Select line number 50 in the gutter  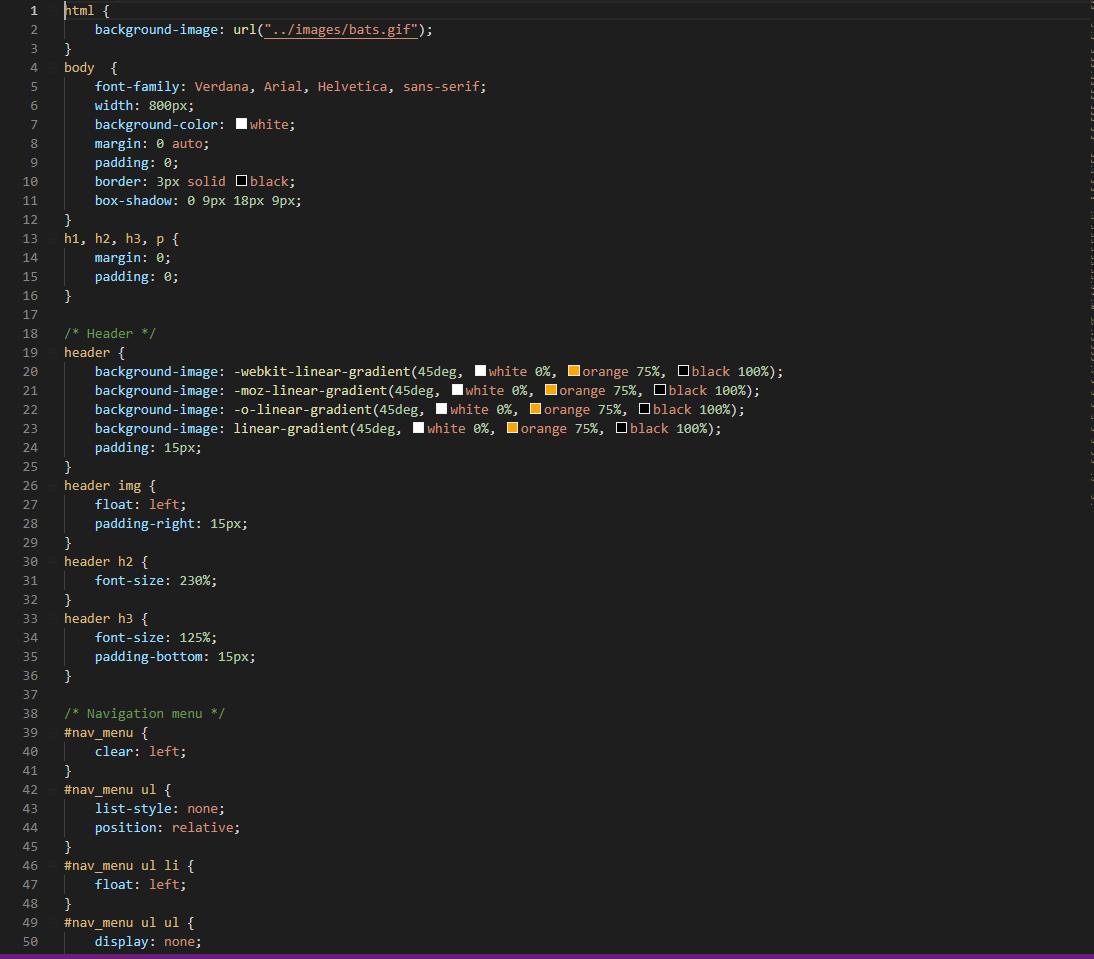coord(30,942)
